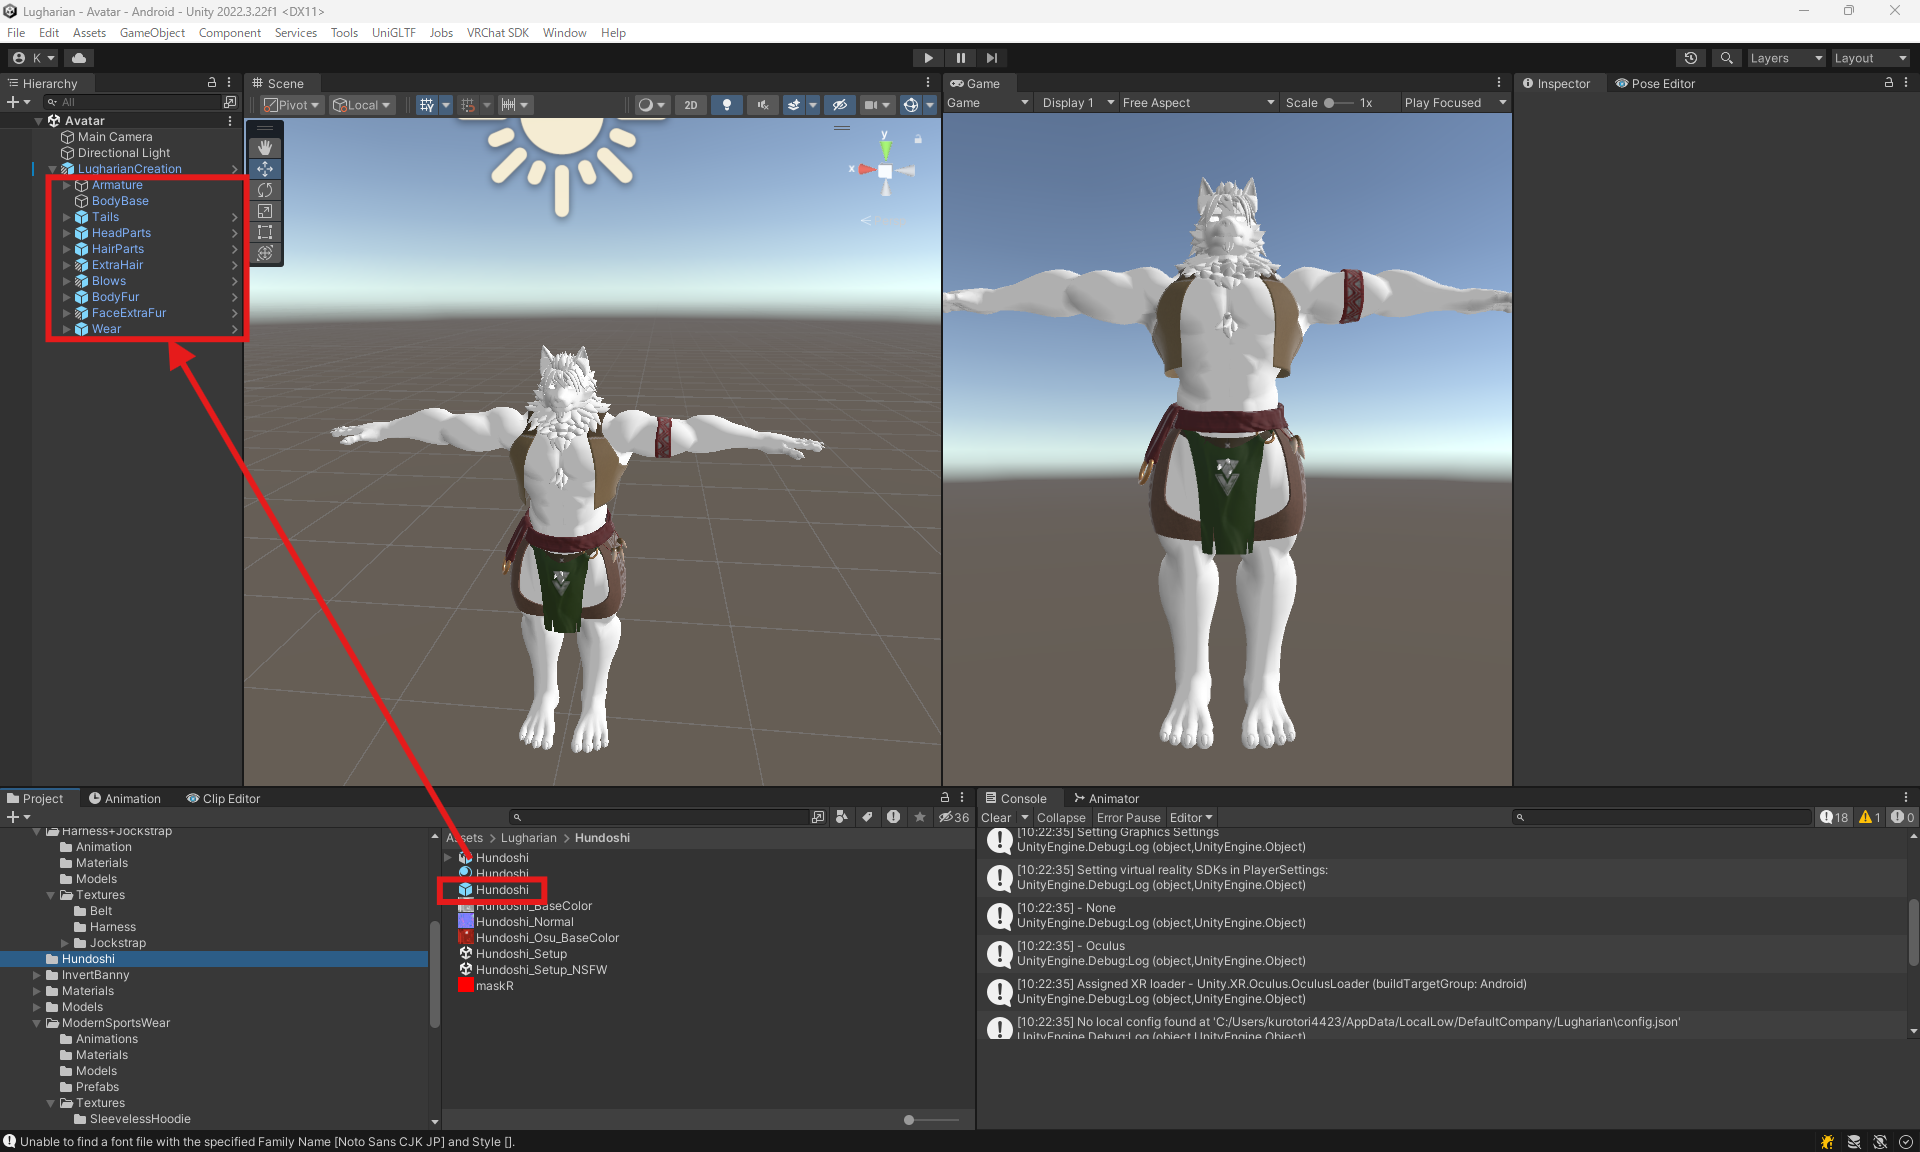Select the combined Transform tool
This screenshot has height=1152, width=1920.
coord(265,253)
